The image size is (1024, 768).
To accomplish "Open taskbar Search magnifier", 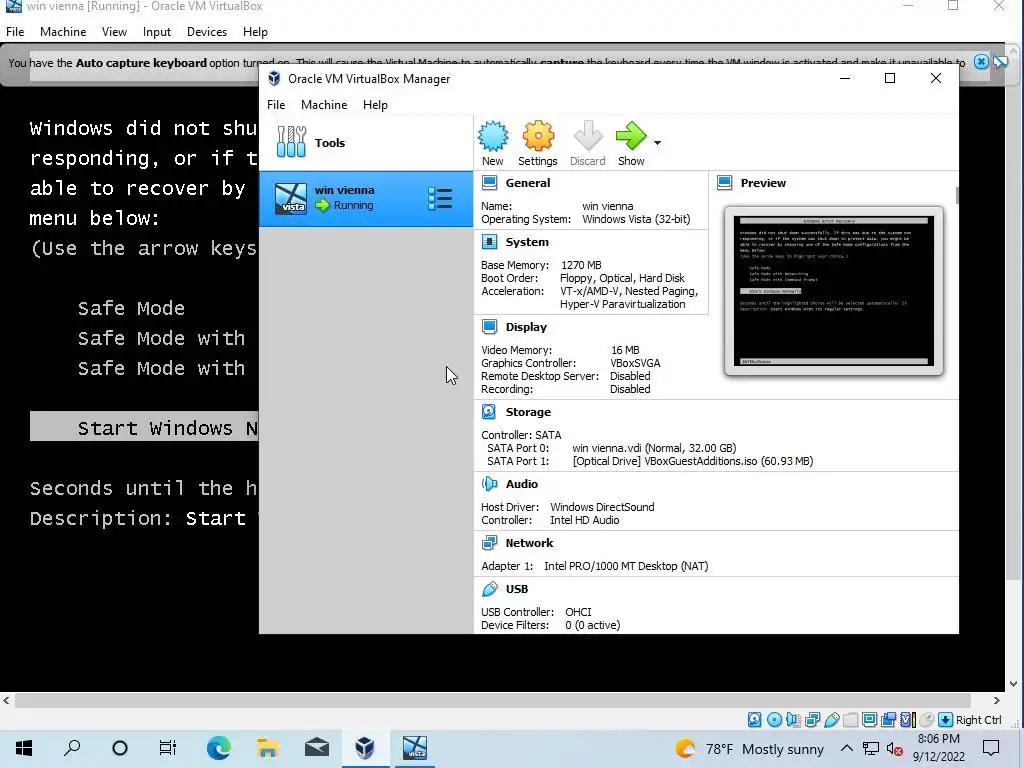I will tap(72, 748).
